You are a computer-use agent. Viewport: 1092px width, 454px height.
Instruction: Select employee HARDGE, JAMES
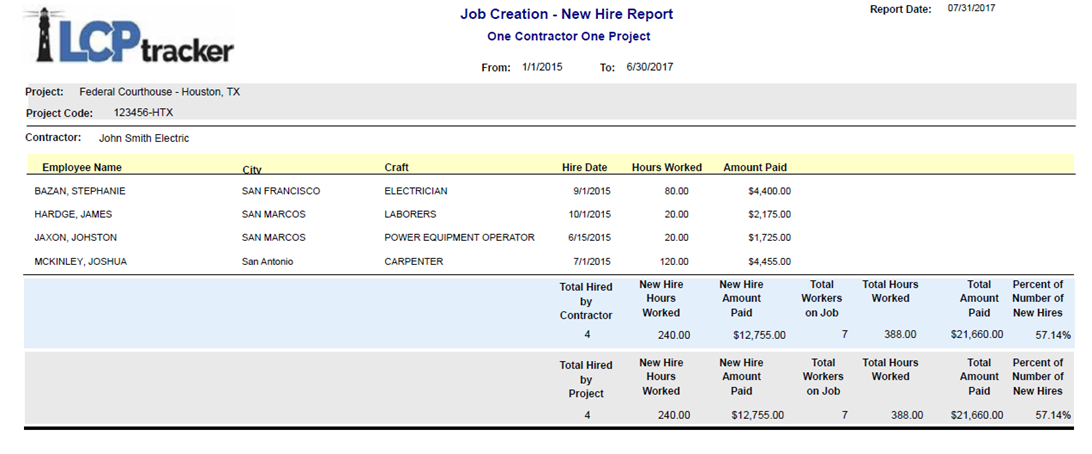(x=73, y=214)
